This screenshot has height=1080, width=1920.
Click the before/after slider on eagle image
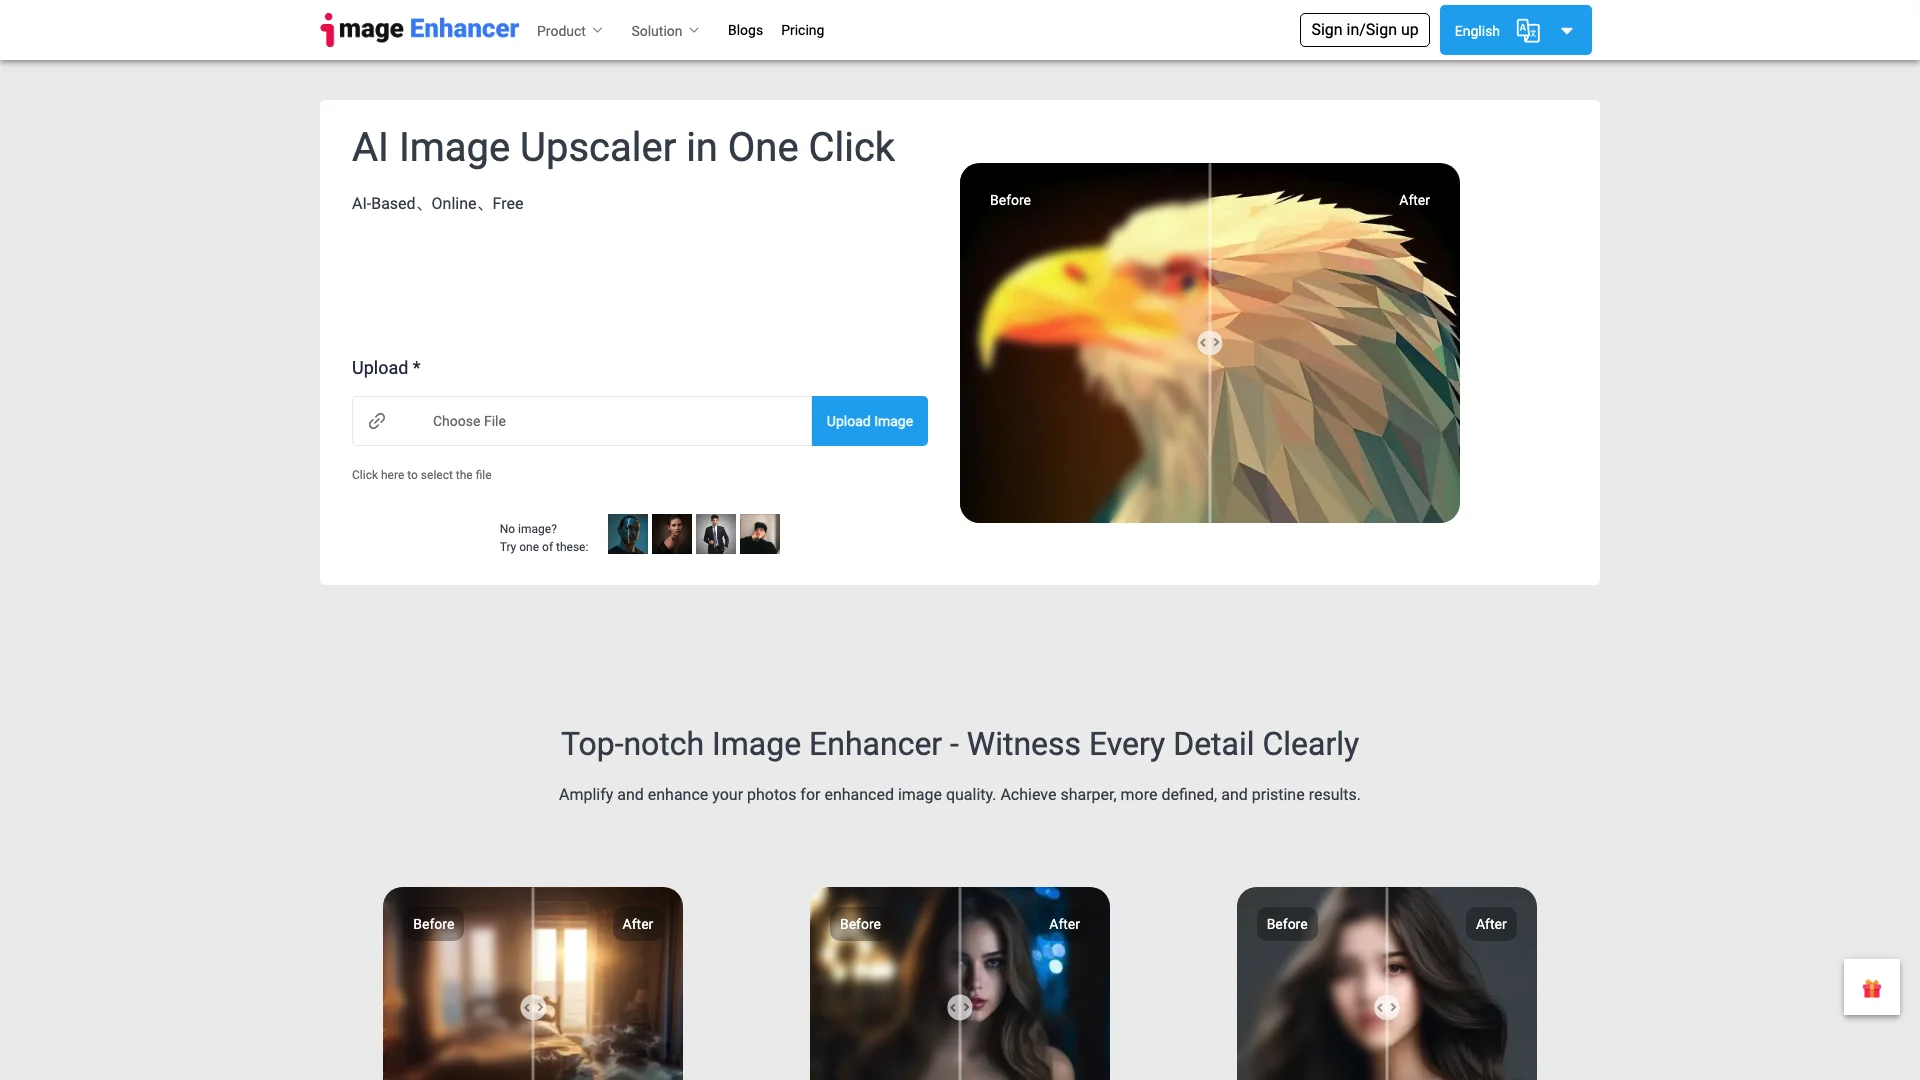click(1209, 343)
